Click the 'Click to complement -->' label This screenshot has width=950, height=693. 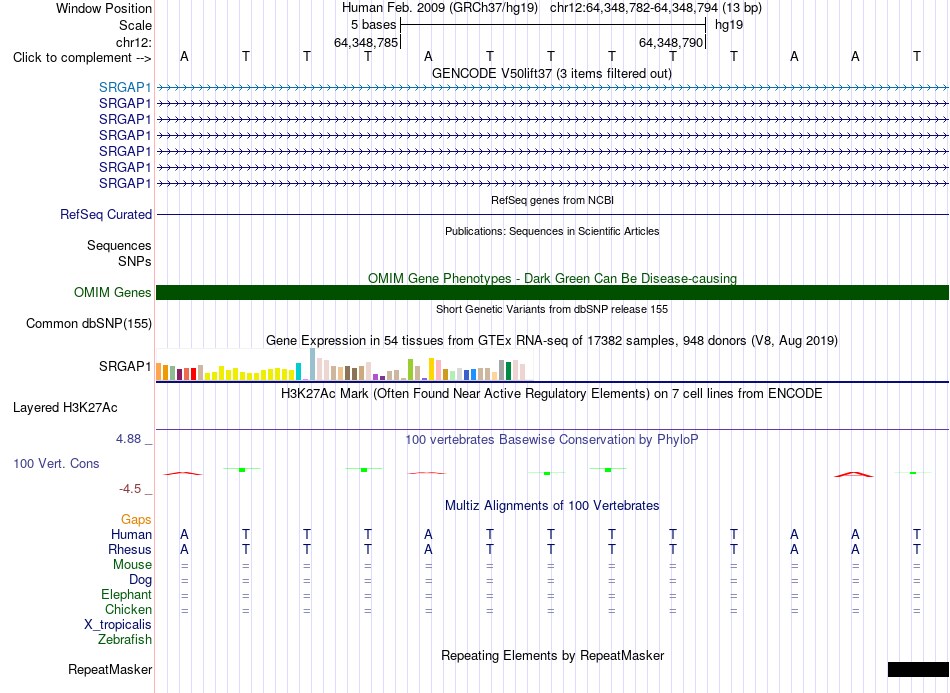click(x=82, y=58)
